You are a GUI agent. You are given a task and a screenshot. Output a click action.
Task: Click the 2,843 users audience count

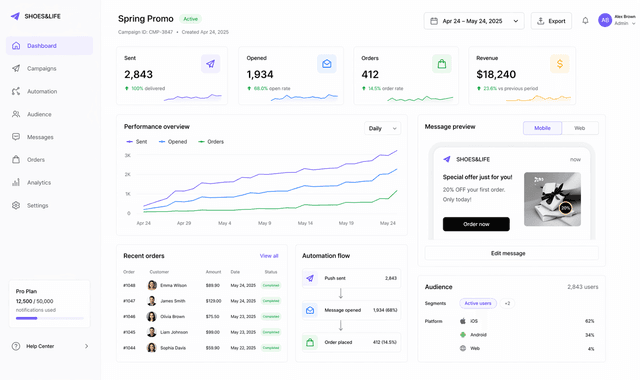tap(582, 287)
